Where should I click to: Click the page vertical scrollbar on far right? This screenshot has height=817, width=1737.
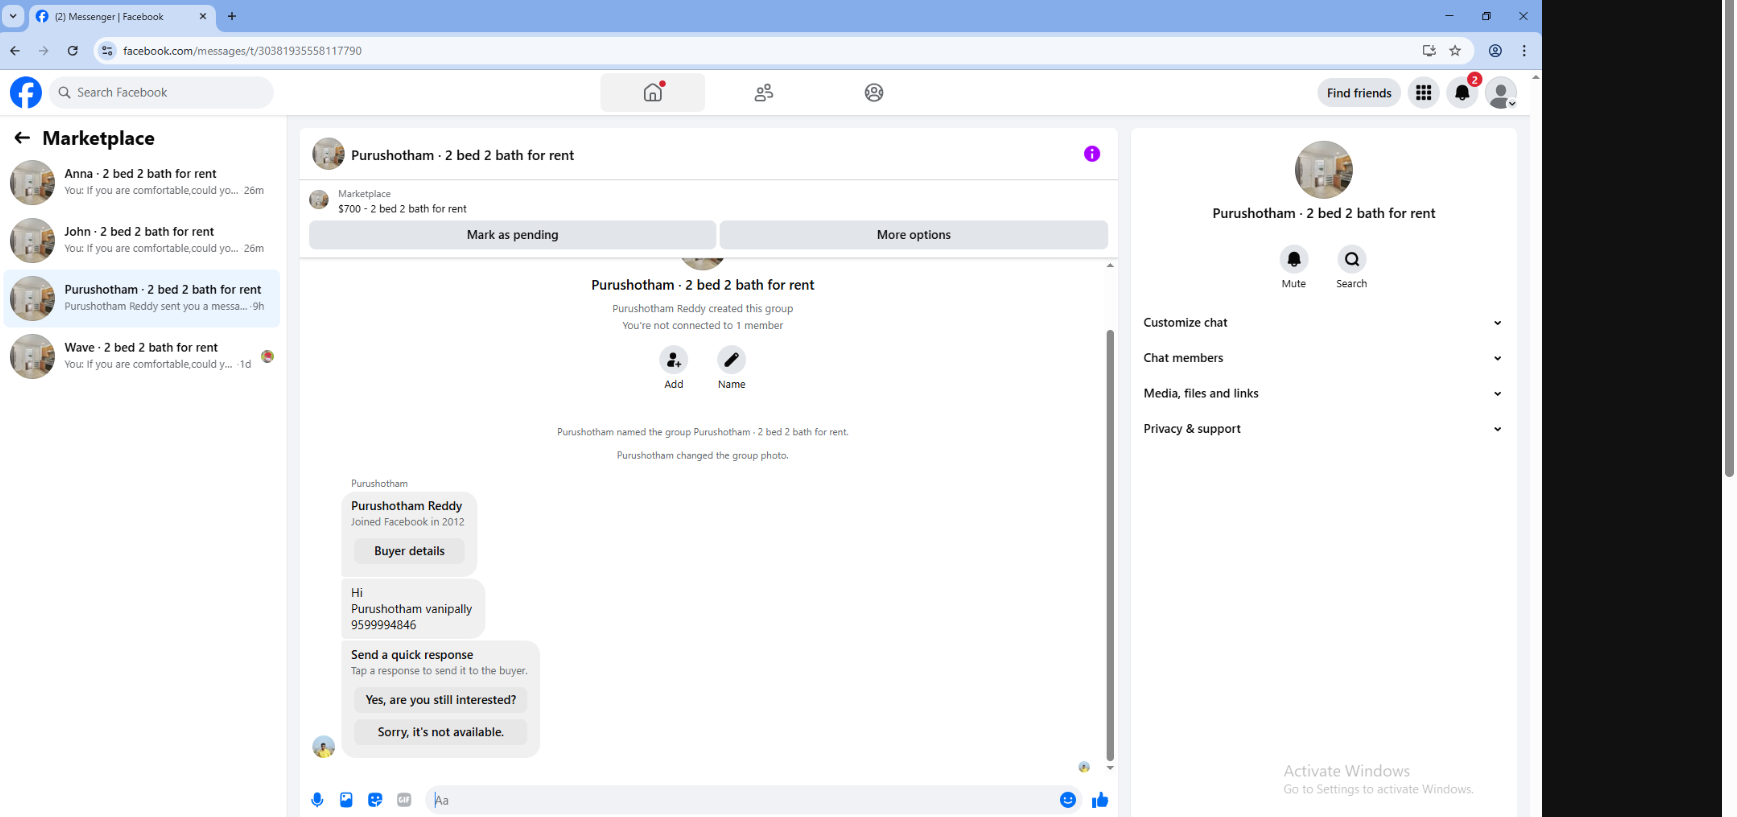tap(1729, 240)
